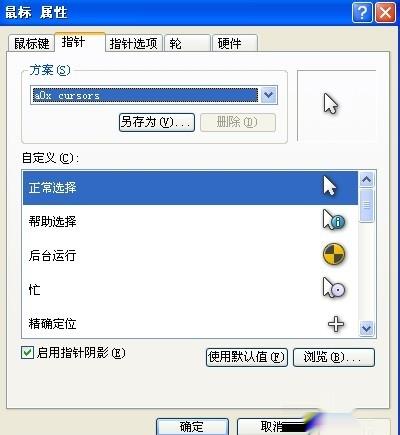Pick the Busy cursor icon with disc
Viewport: 400px width, 435px height.
(334, 288)
